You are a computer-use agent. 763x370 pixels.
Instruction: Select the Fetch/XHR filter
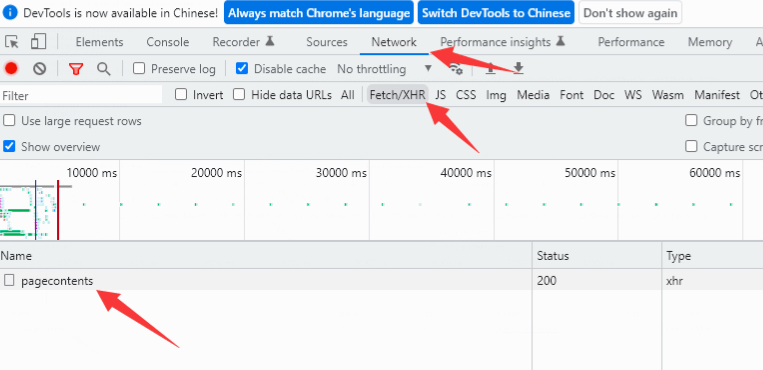coord(398,95)
